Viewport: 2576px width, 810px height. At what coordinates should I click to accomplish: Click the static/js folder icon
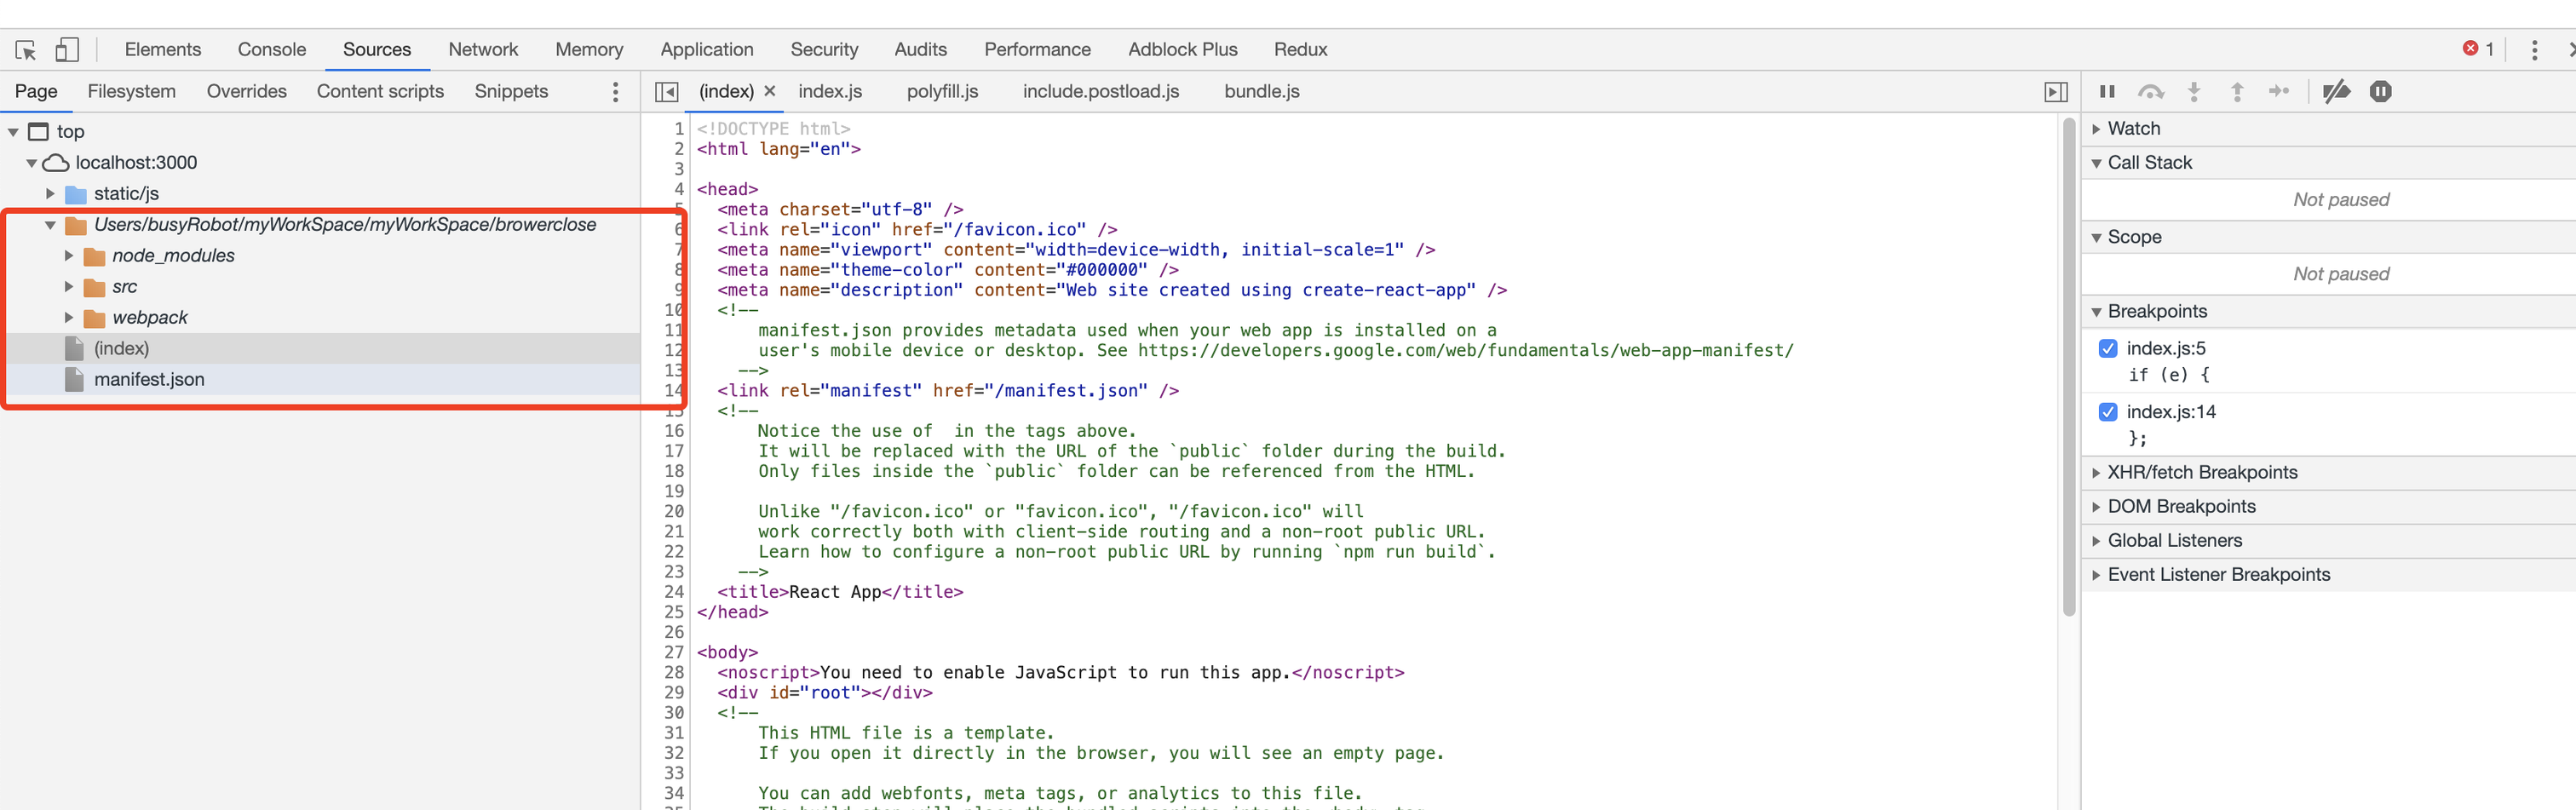[76, 194]
